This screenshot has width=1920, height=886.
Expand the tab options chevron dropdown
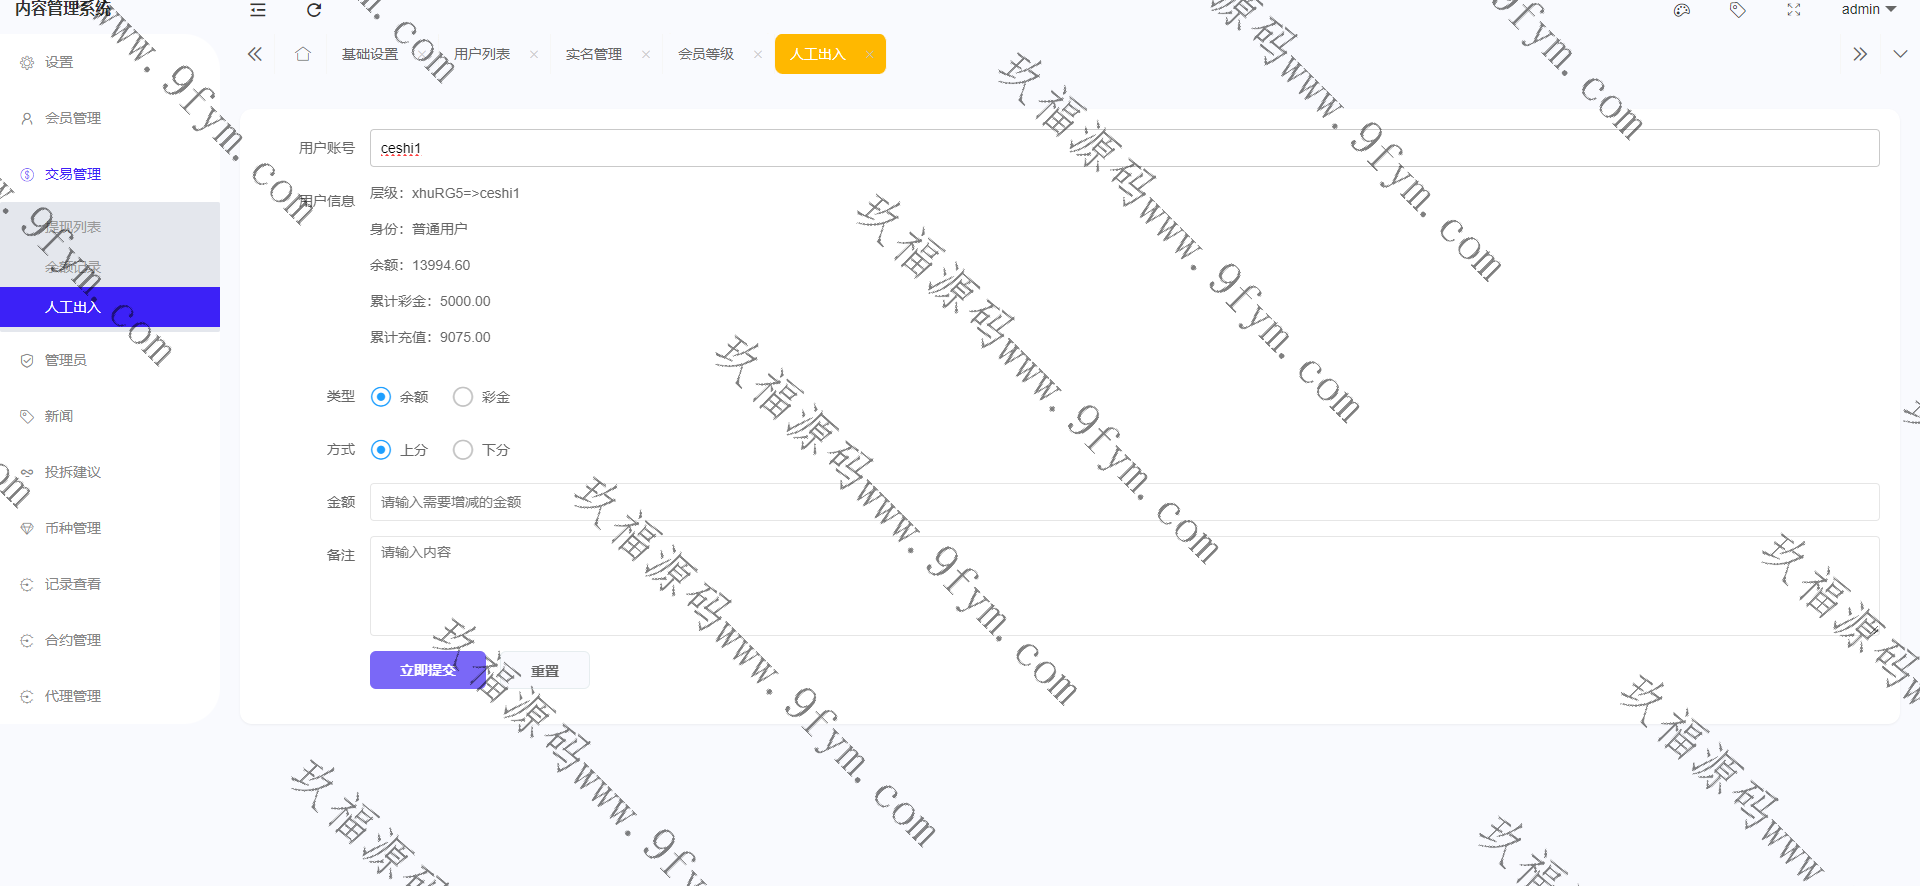tap(1900, 54)
